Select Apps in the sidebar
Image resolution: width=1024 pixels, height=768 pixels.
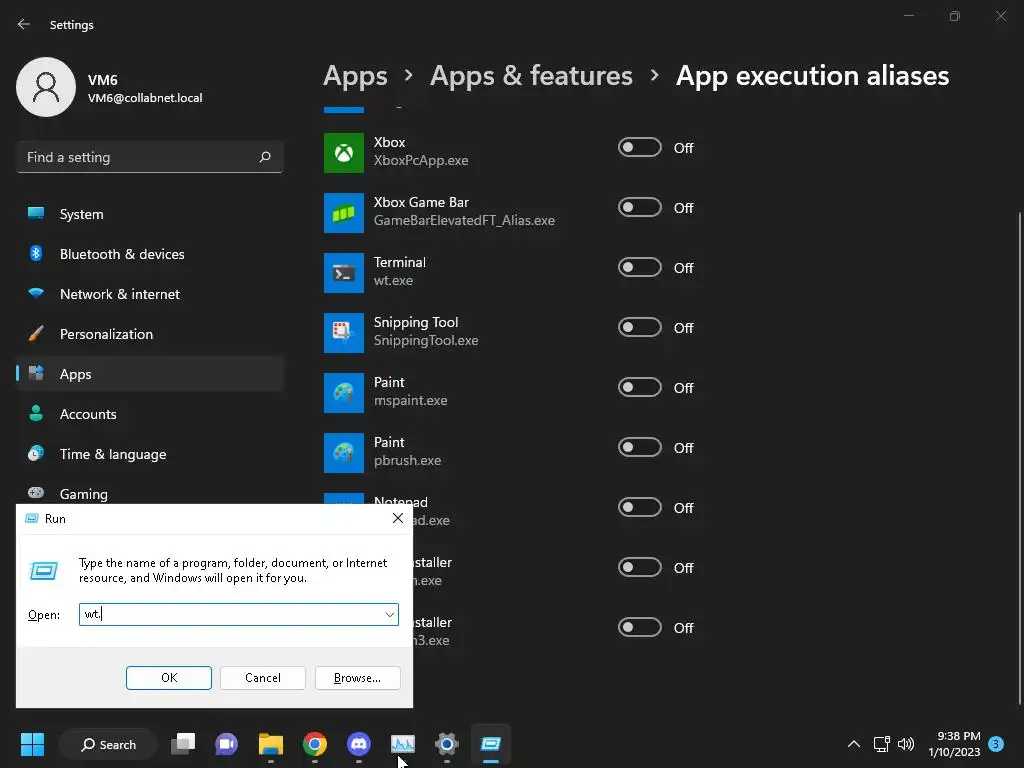click(150, 374)
